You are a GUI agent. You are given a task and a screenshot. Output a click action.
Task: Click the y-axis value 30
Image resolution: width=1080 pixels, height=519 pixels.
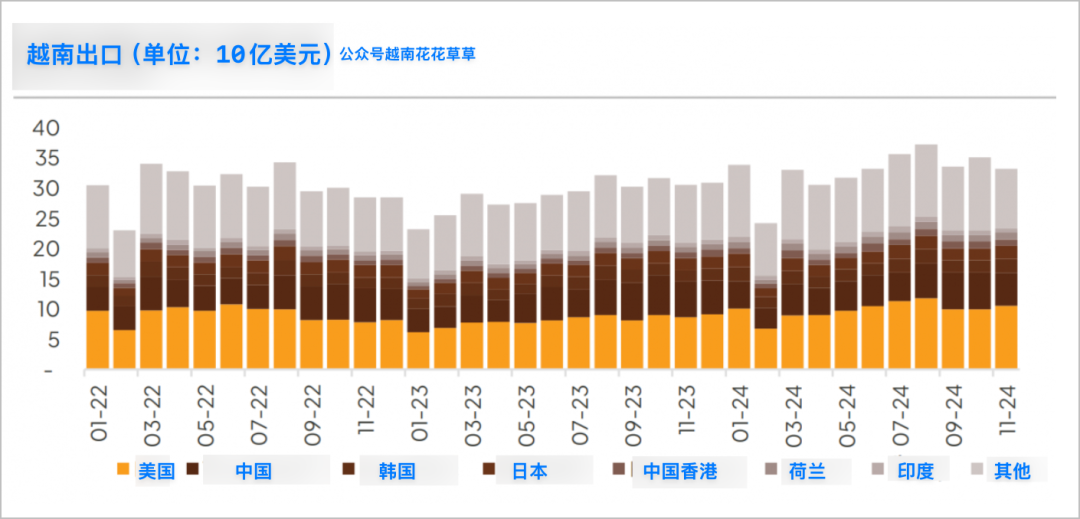click(46, 189)
